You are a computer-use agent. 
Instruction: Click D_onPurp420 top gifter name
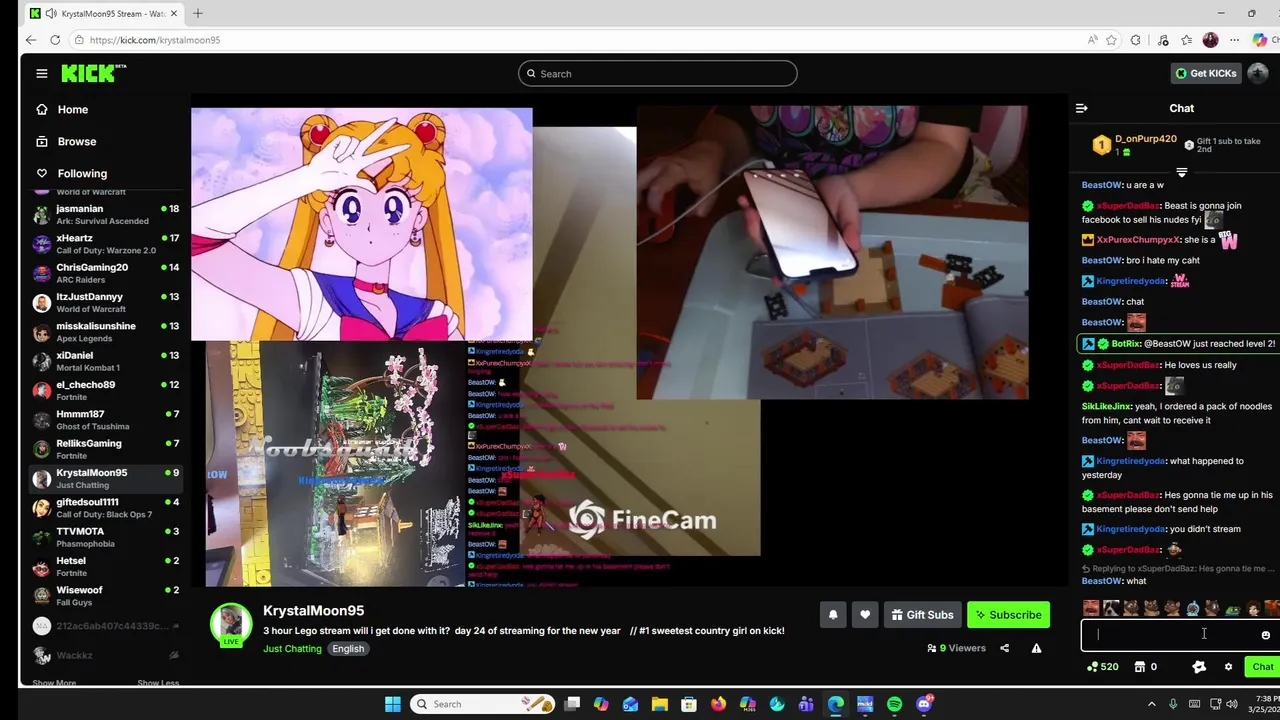pos(1145,139)
